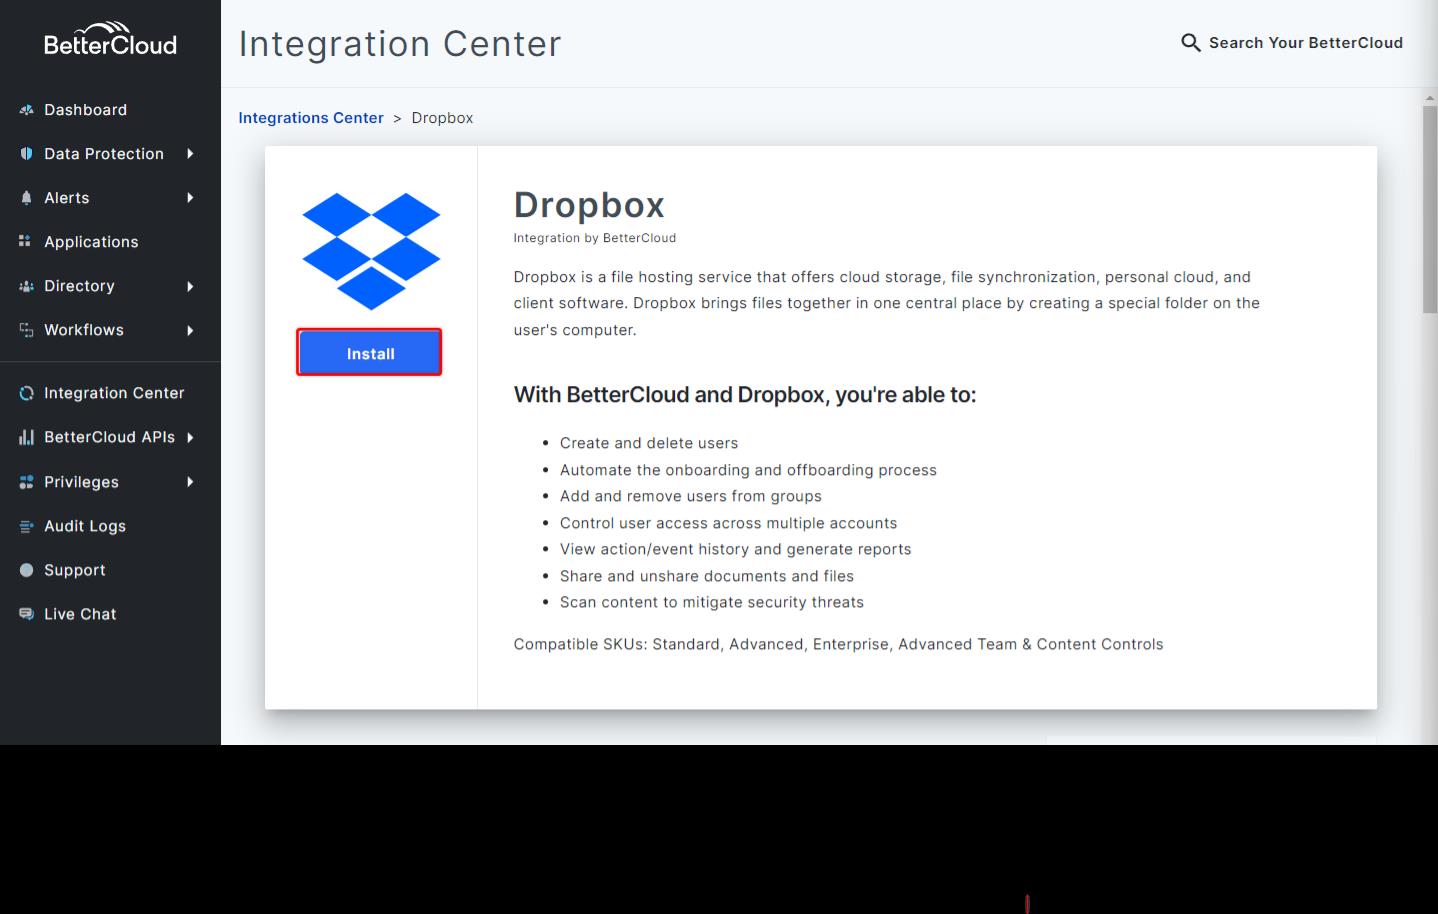The width and height of the screenshot is (1438, 914).
Task: Click the Audit Logs icon
Action: tap(25, 526)
